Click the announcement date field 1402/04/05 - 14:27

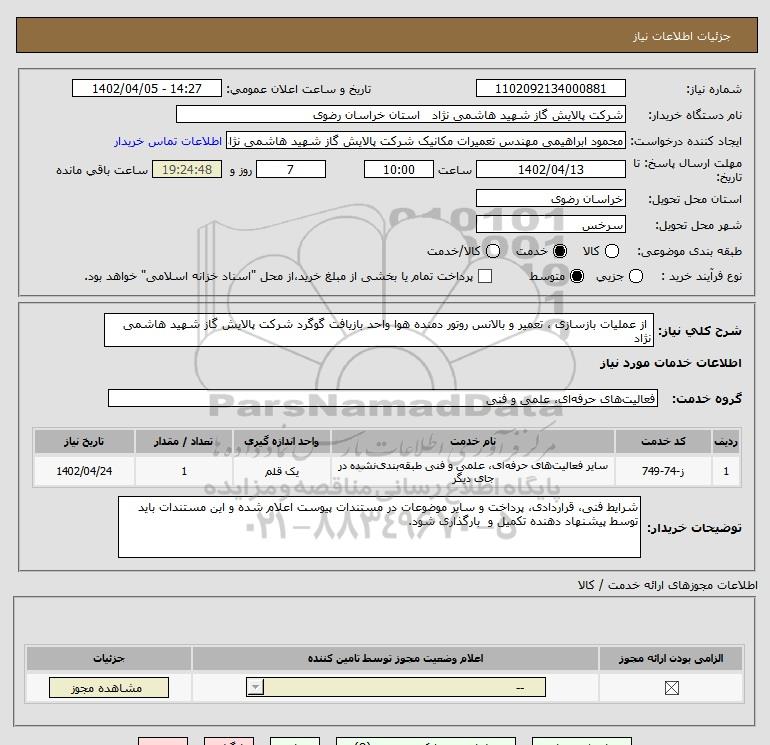tap(147, 88)
